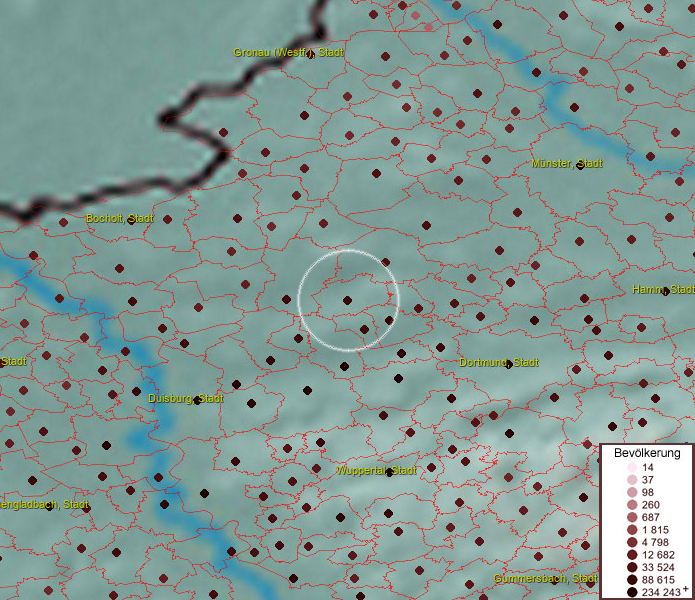Click the legend value "260"
The width and height of the screenshot is (695, 600).
coord(651,505)
